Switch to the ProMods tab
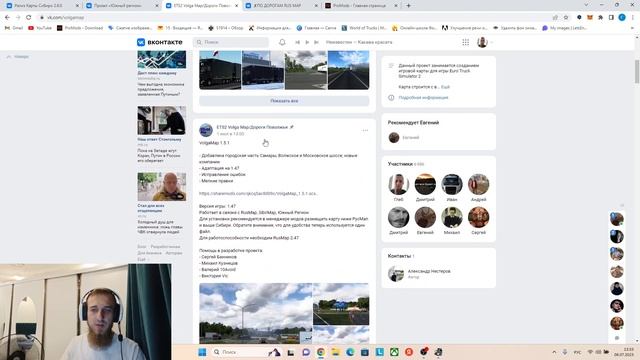This screenshot has width=640, height=360. 361,6
